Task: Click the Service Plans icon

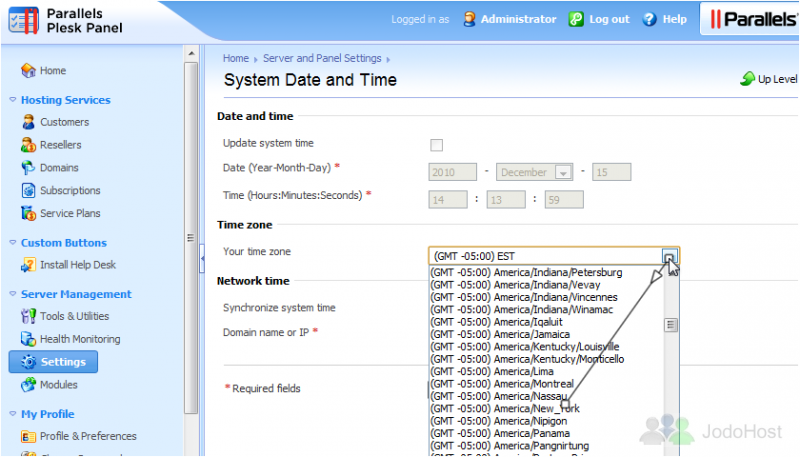Action: 28,213
